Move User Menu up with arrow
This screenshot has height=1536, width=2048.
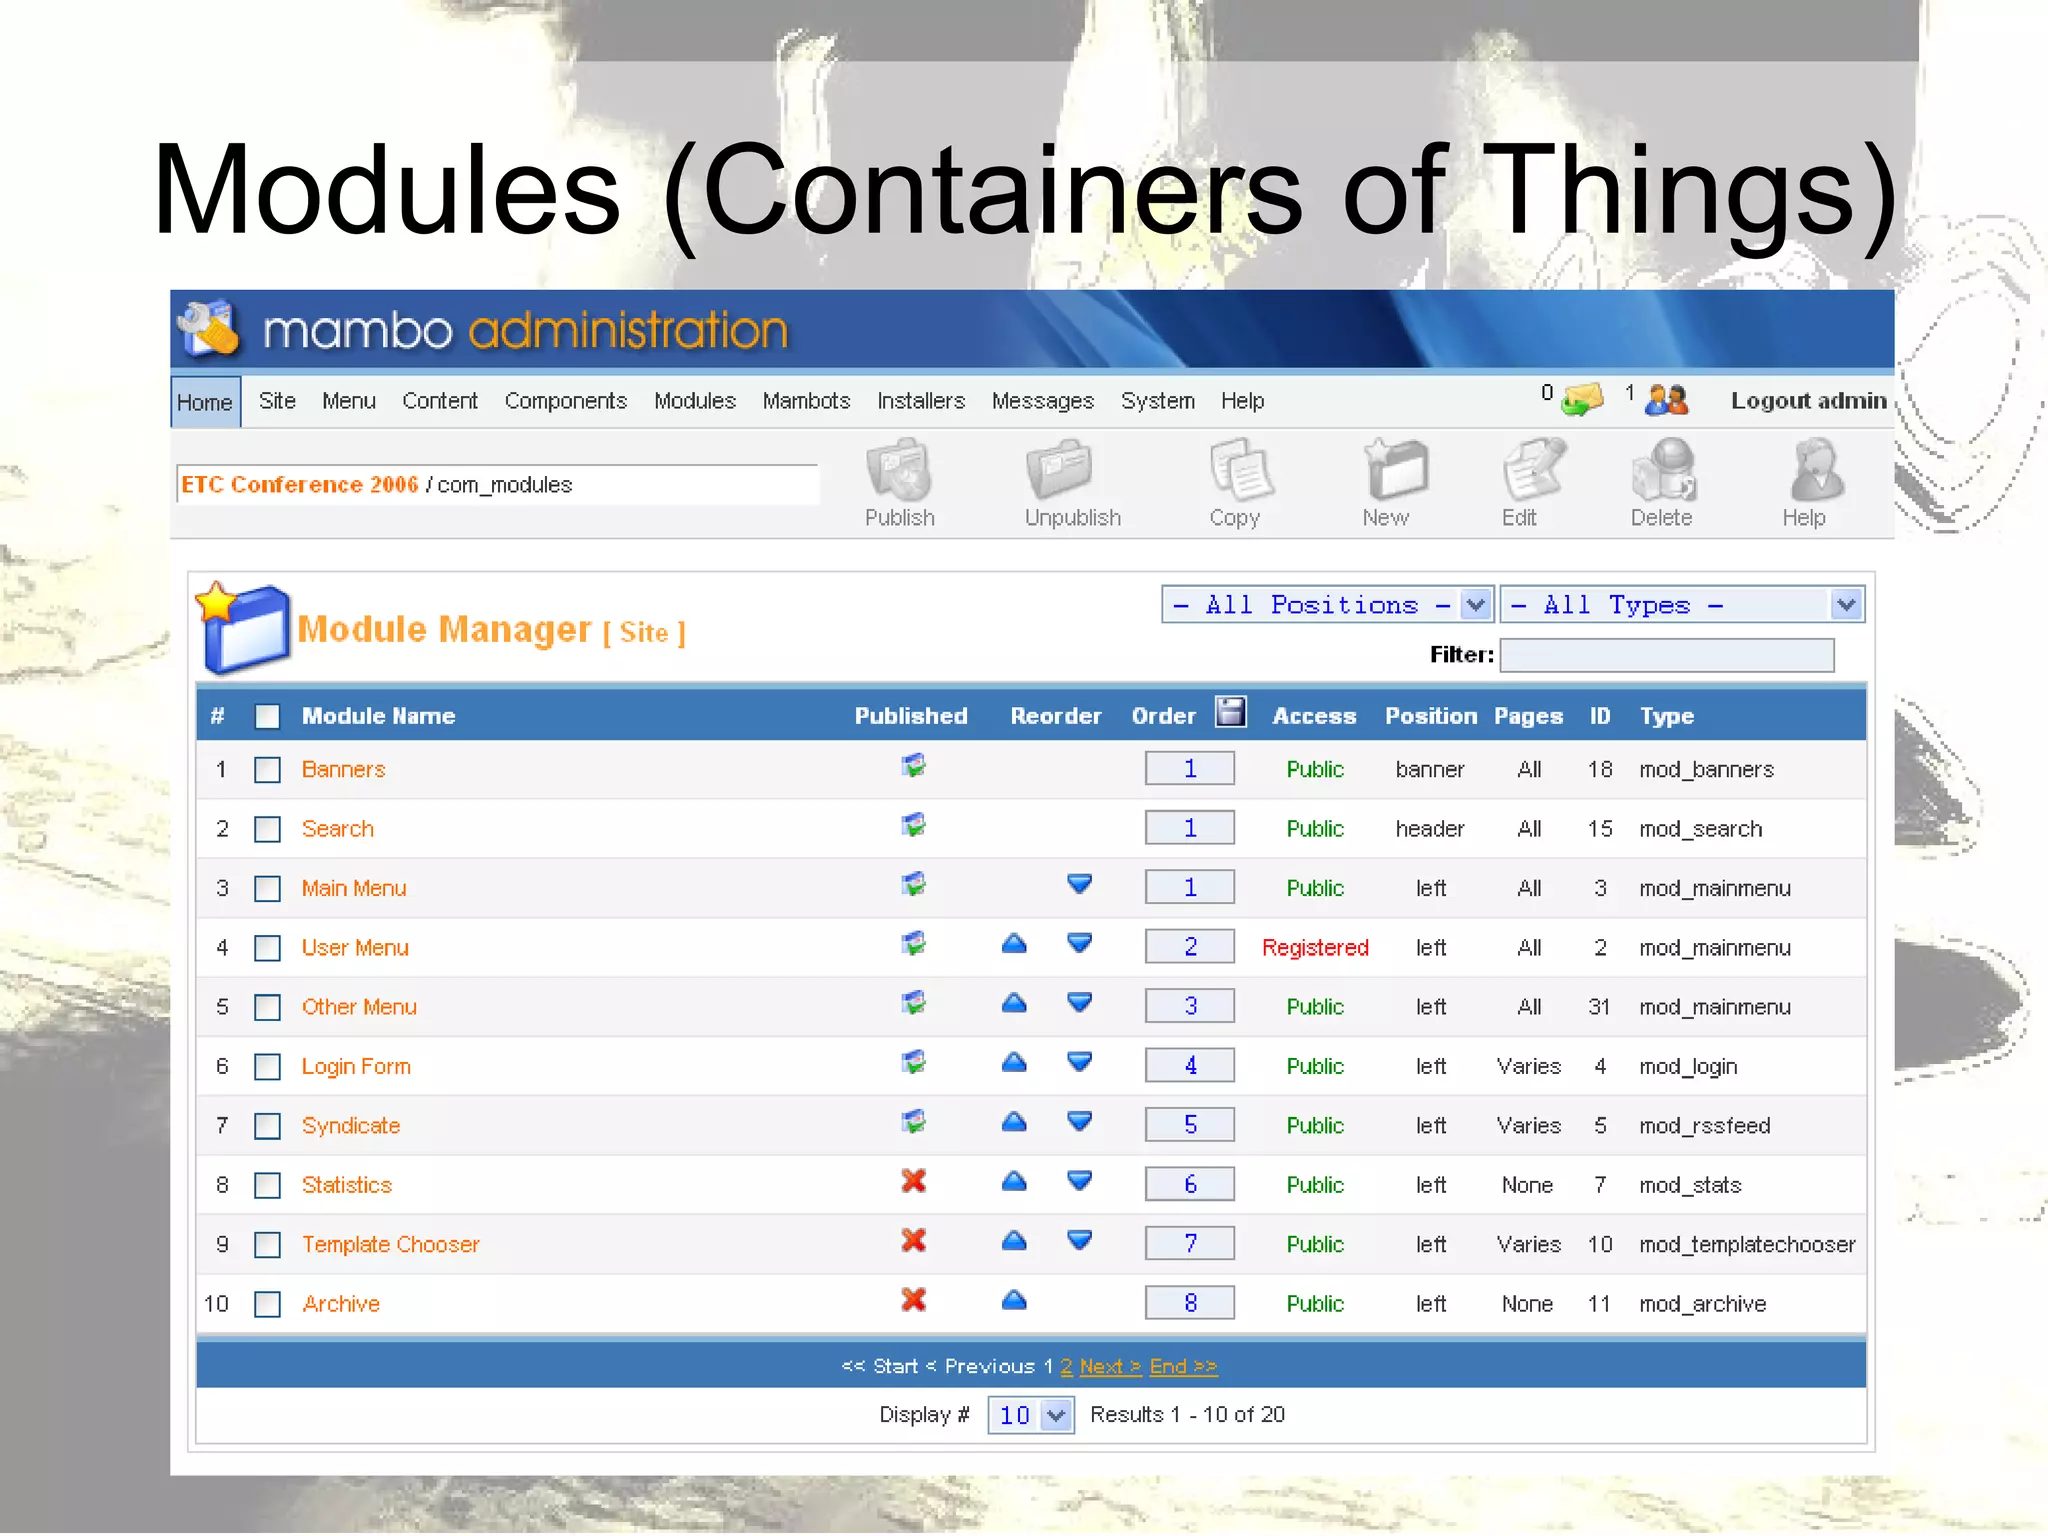1014,943
